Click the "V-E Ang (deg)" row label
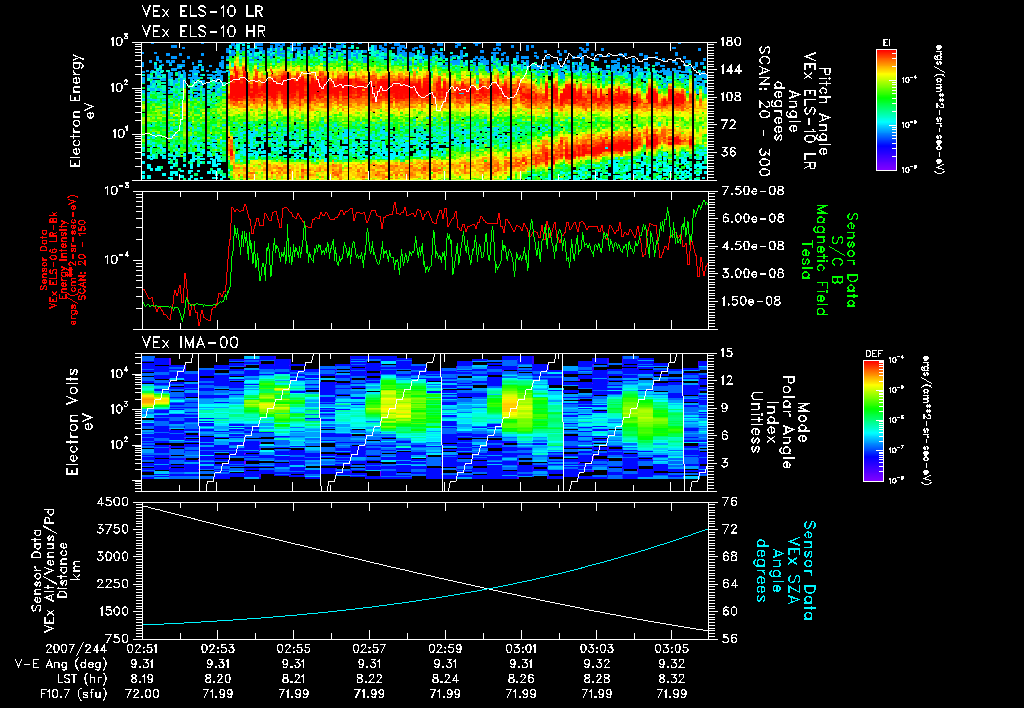This screenshot has width=1024, height=708. 61,664
